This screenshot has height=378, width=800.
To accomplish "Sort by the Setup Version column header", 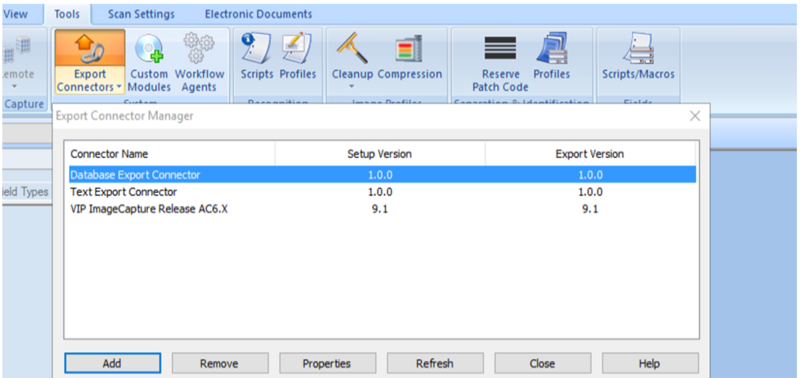I will coord(380,154).
